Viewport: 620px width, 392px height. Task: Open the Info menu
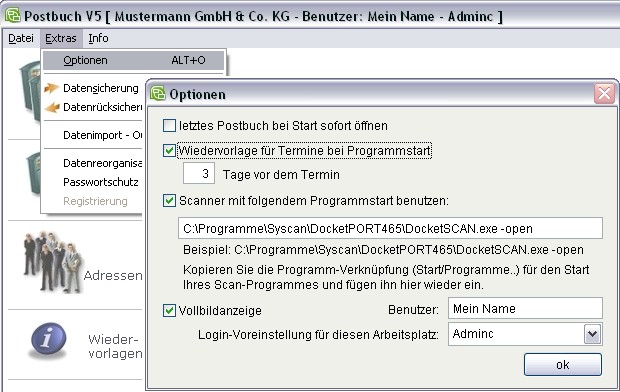click(98, 38)
